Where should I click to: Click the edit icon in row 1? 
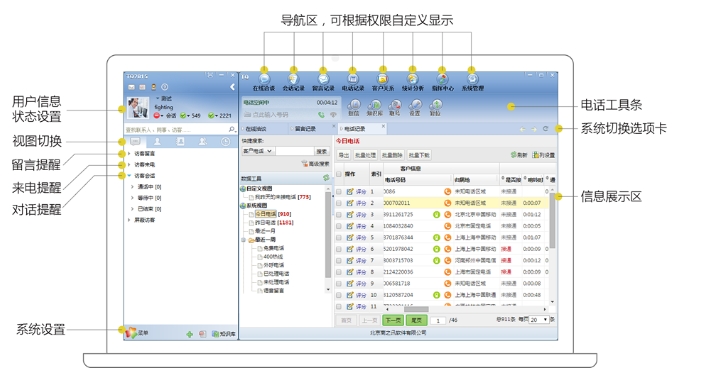point(350,192)
